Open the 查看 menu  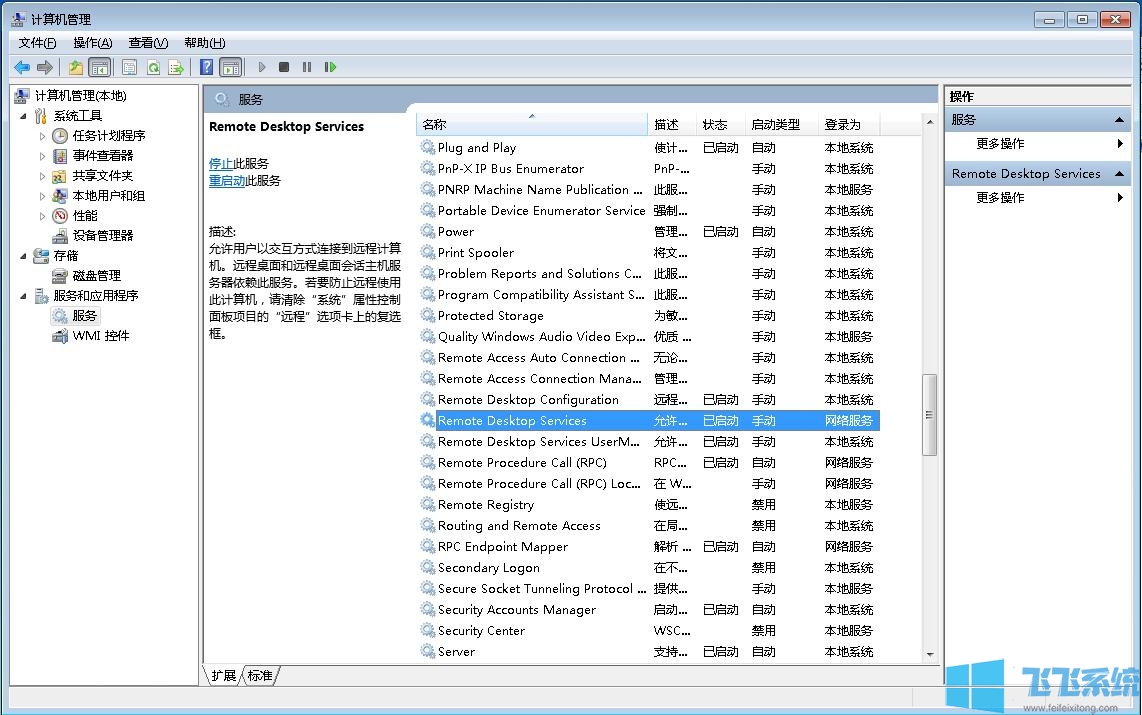147,42
